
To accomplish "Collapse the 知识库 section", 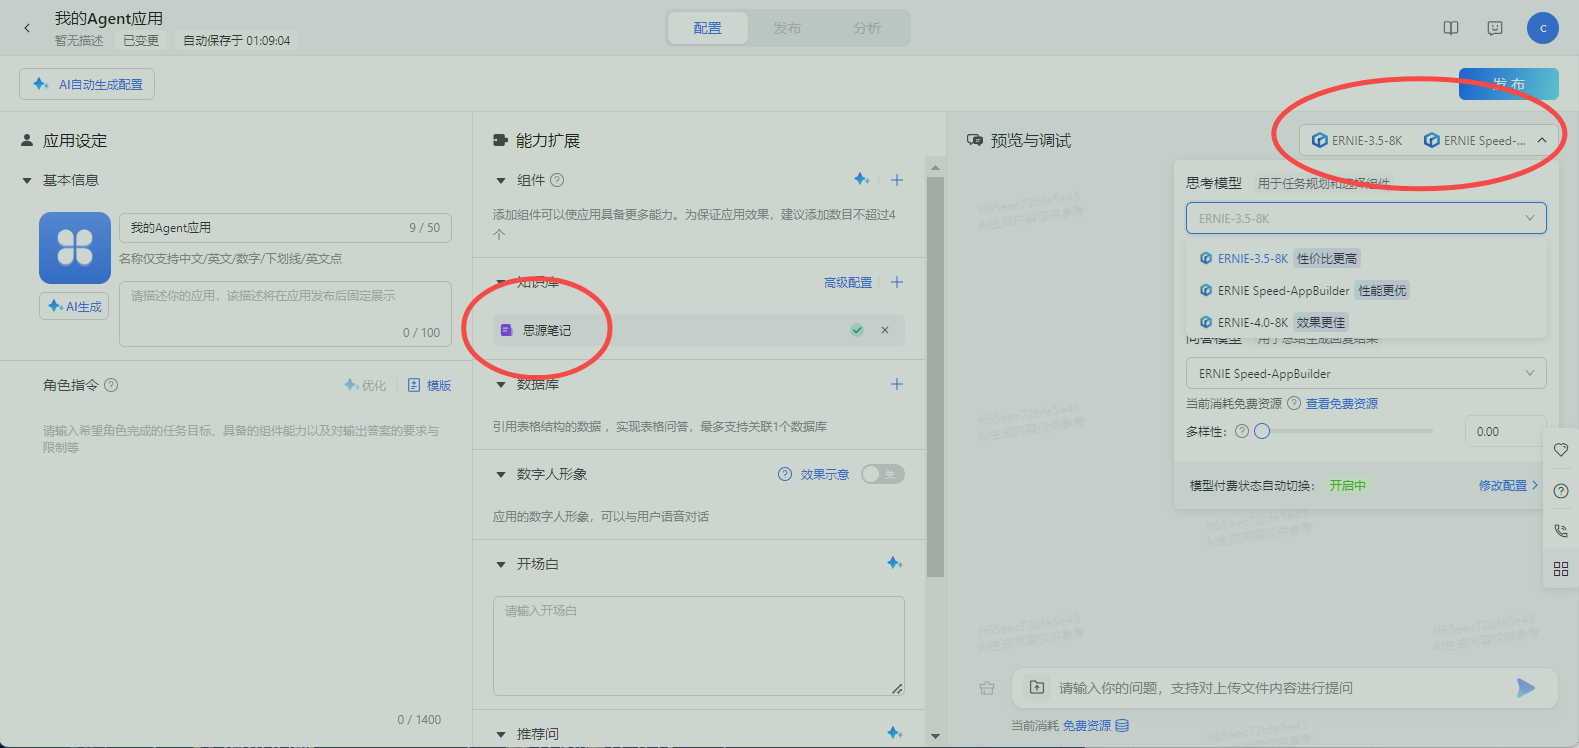I will [x=501, y=283].
